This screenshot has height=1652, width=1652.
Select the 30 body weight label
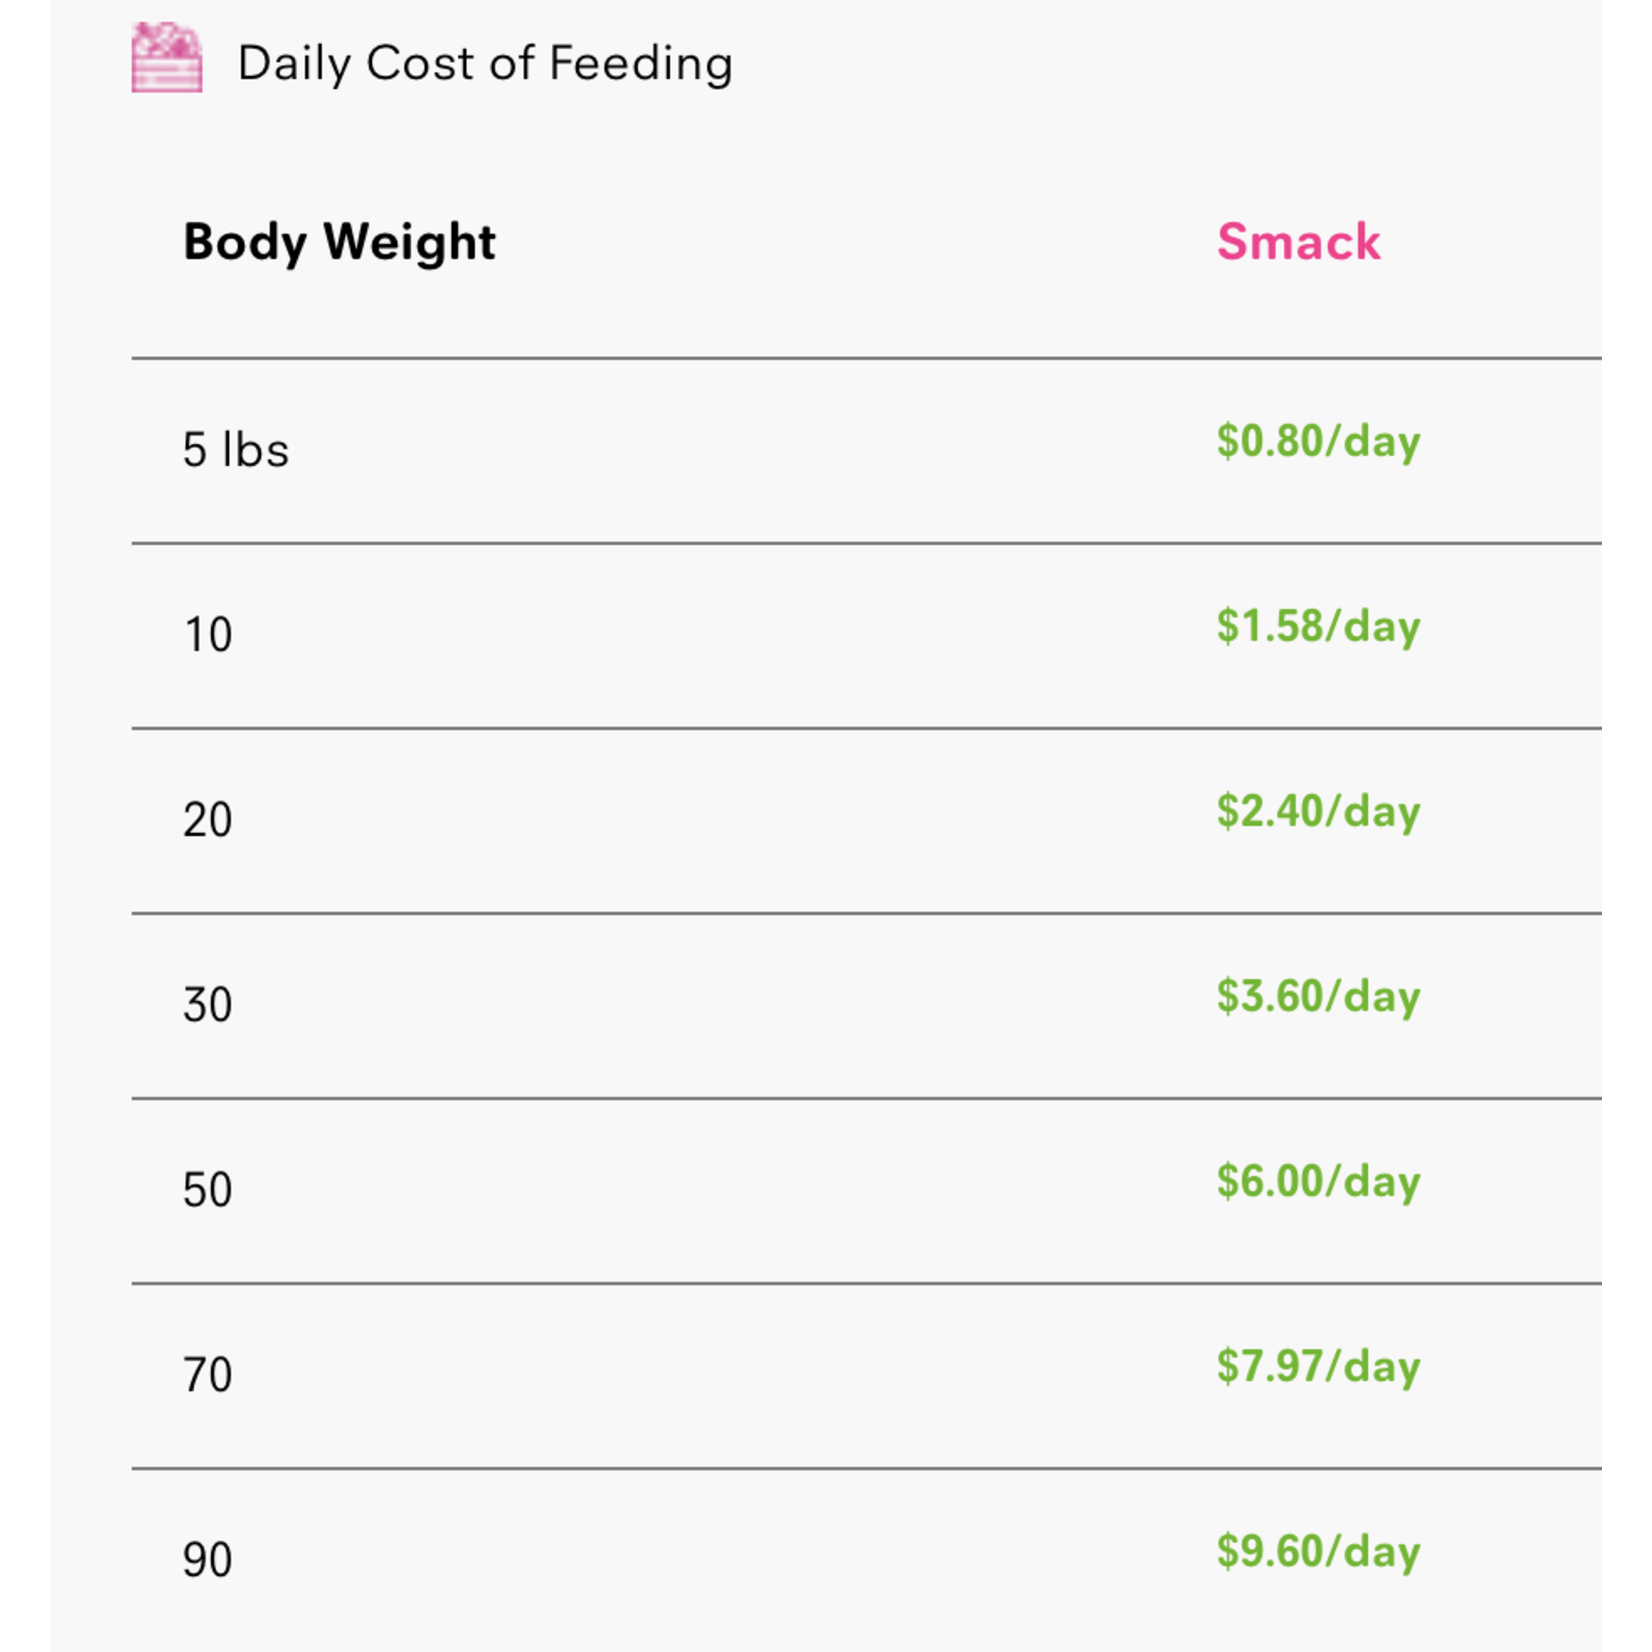pos(208,1005)
